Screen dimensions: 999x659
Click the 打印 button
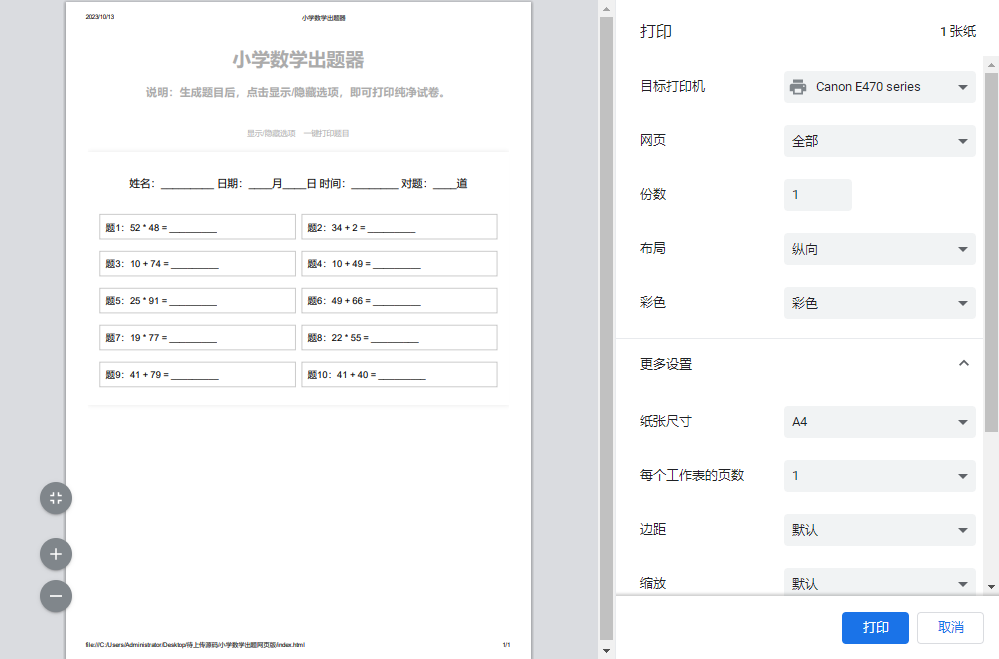coord(874,628)
